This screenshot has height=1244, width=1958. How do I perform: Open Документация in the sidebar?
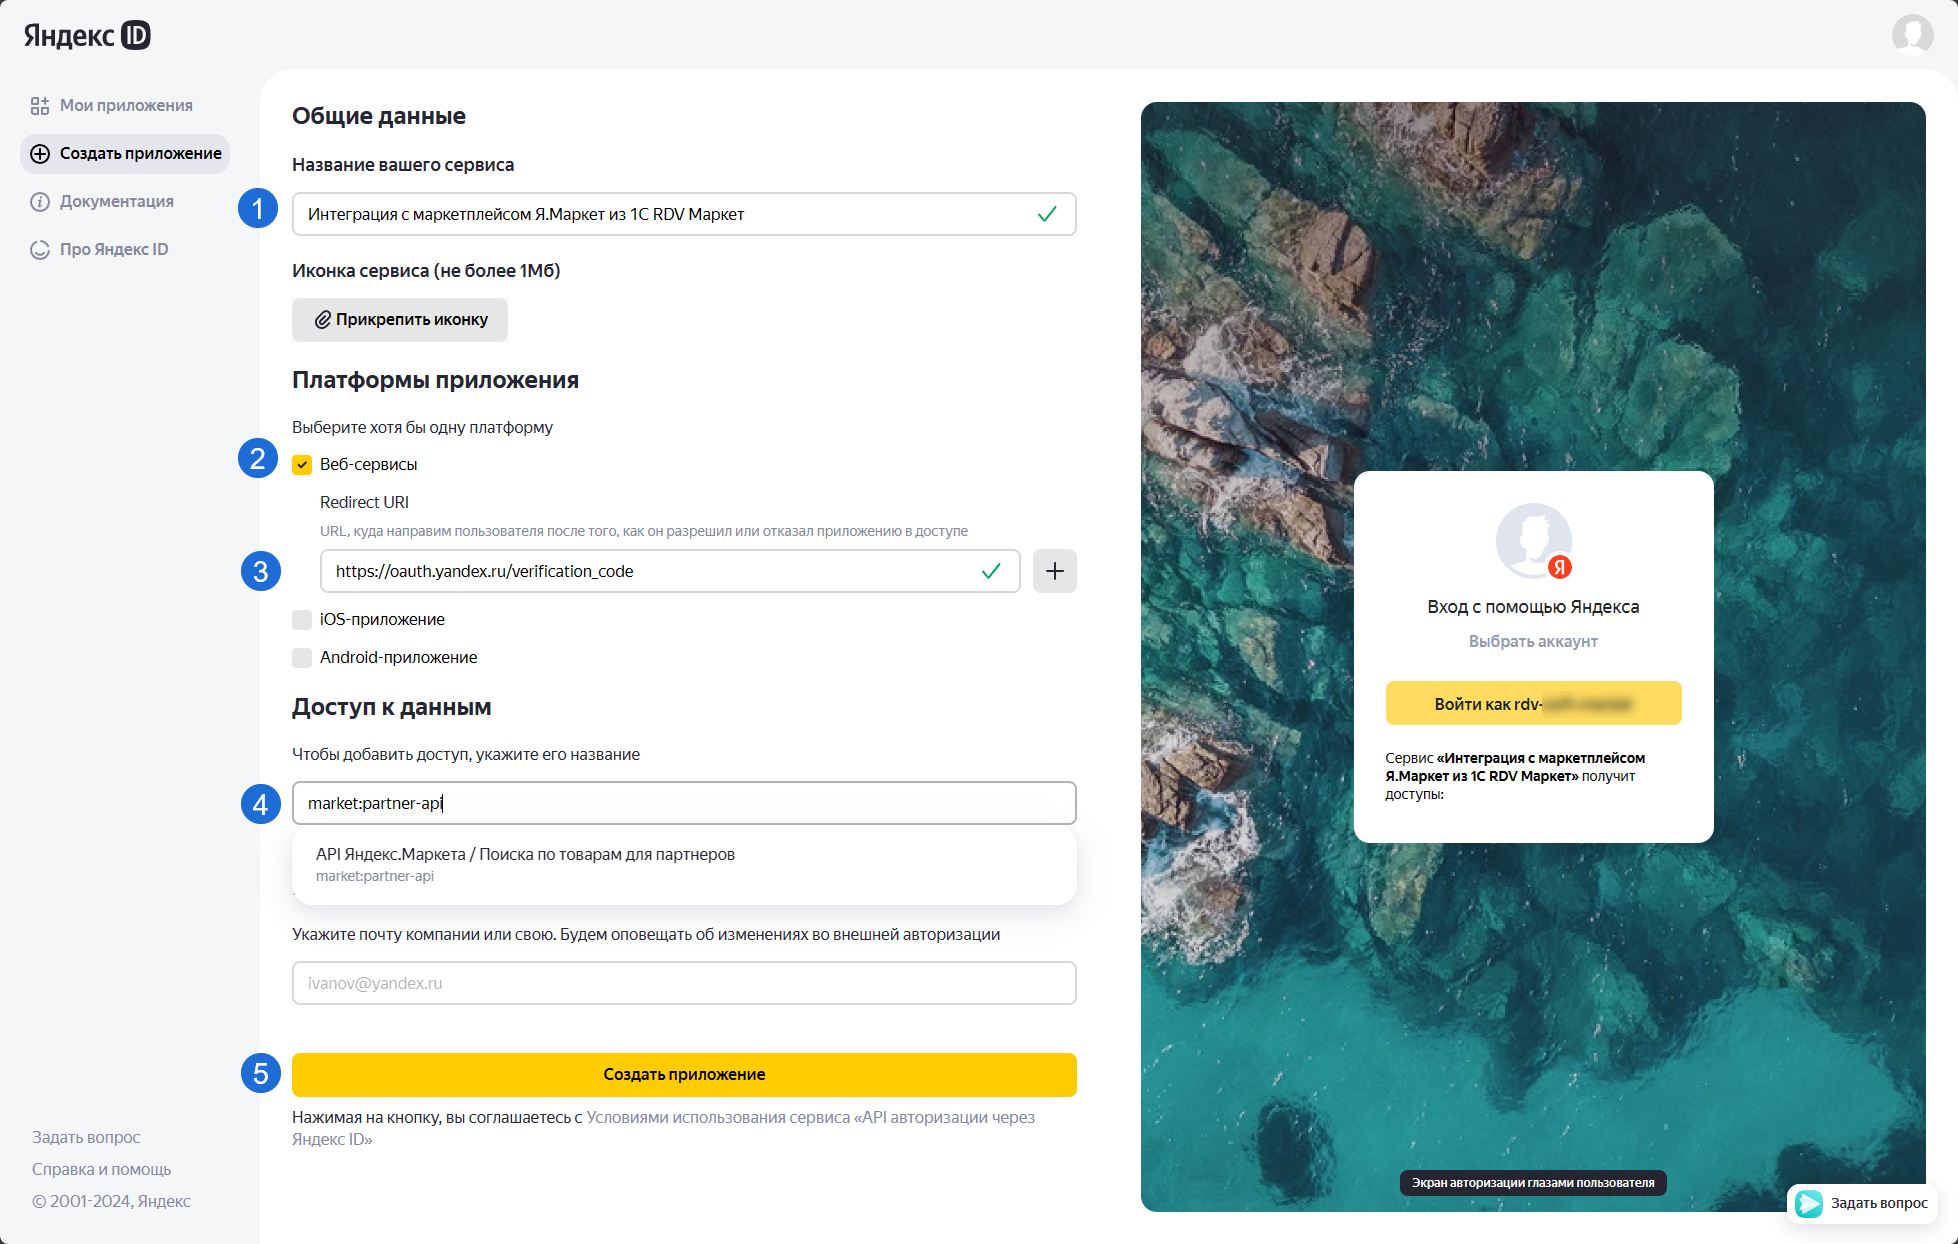[x=116, y=202]
